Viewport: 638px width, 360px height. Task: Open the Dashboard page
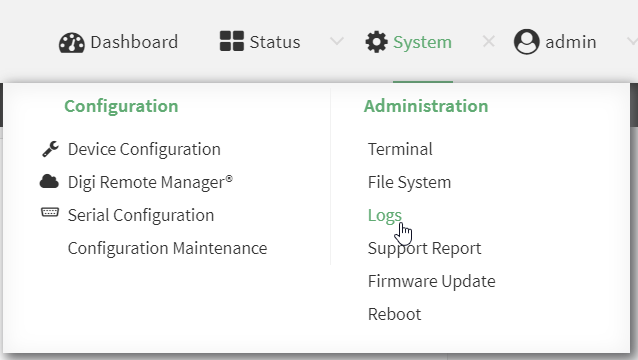(x=134, y=42)
